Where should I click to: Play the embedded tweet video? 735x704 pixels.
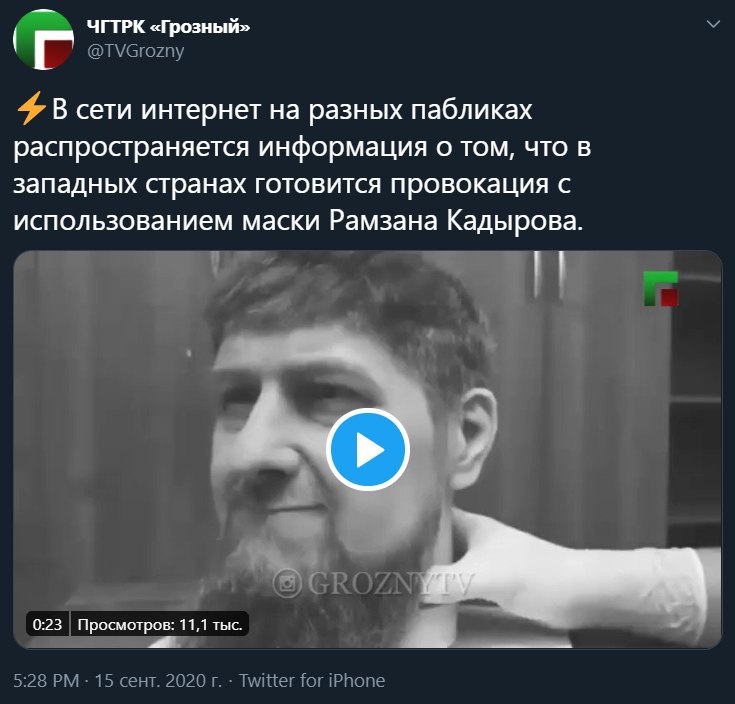pyautogui.click(x=368, y=450)
